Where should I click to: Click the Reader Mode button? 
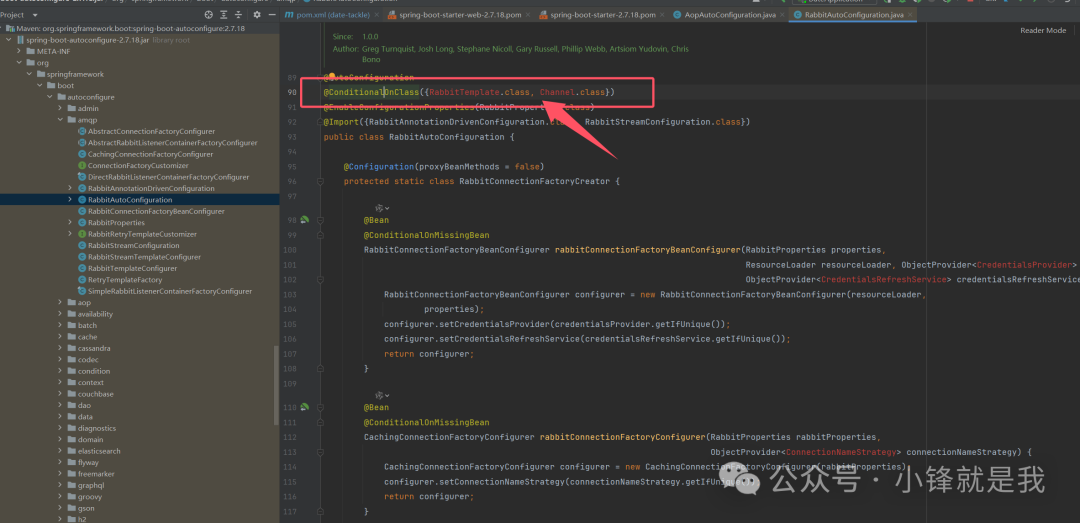1043,30
